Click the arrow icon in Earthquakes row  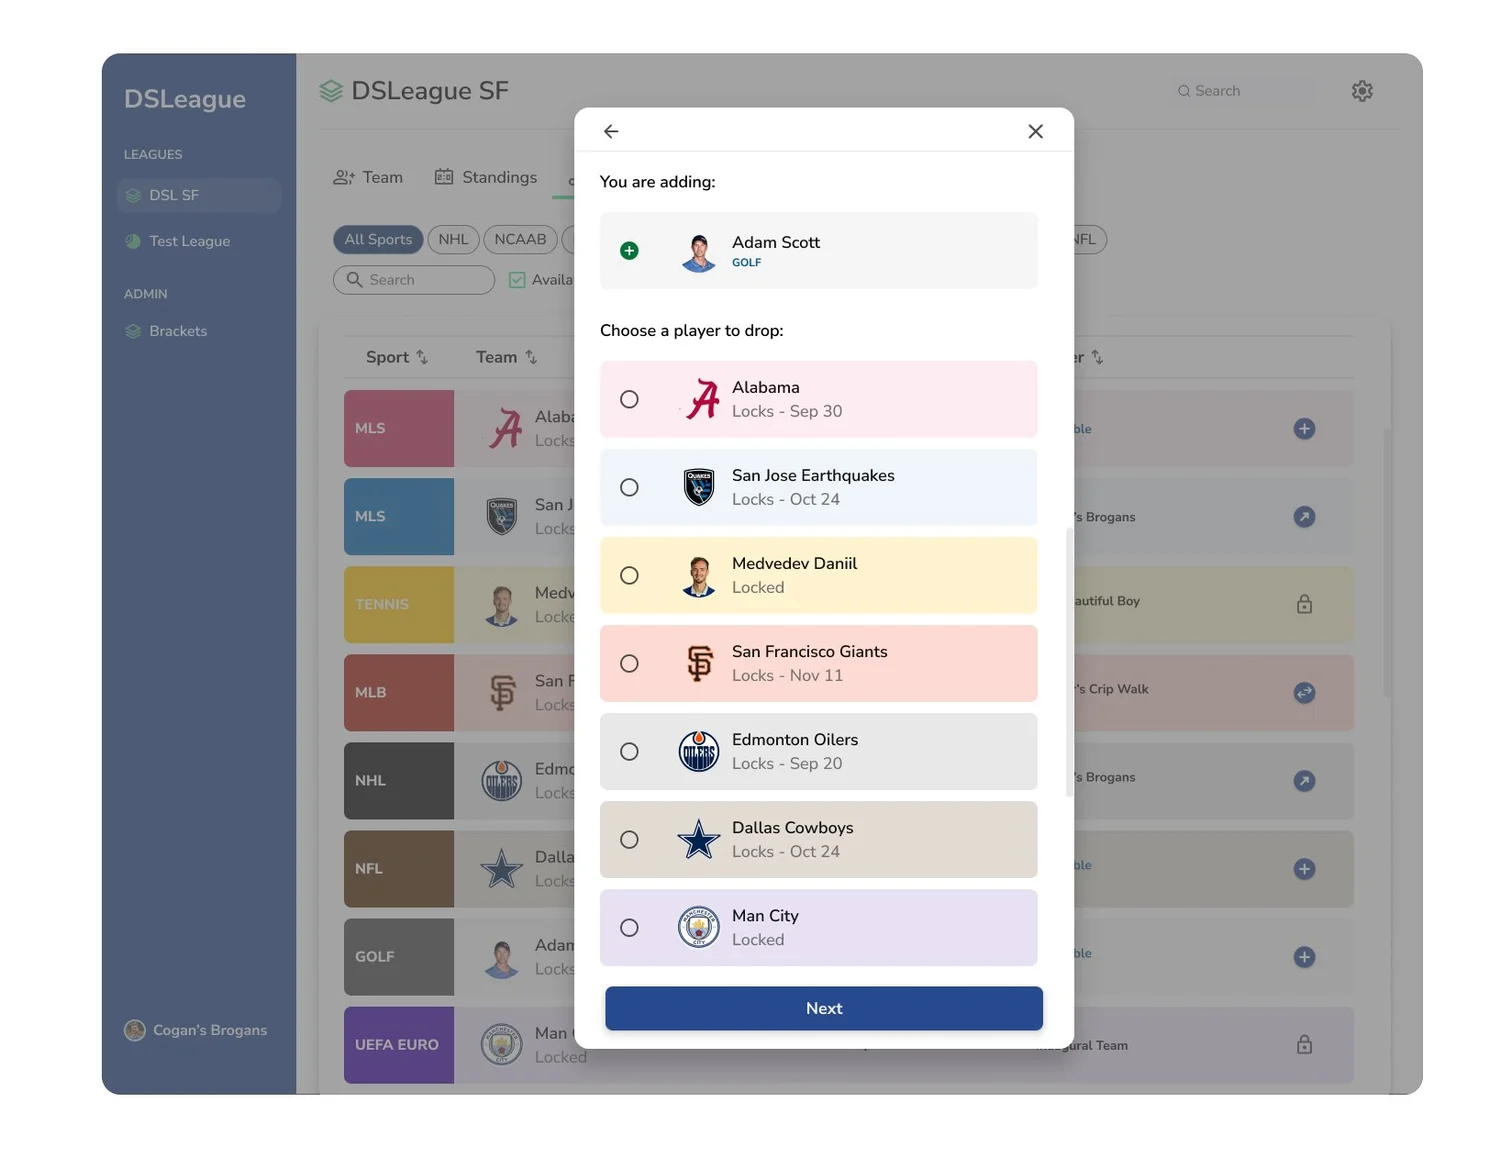click(1304, 517)
